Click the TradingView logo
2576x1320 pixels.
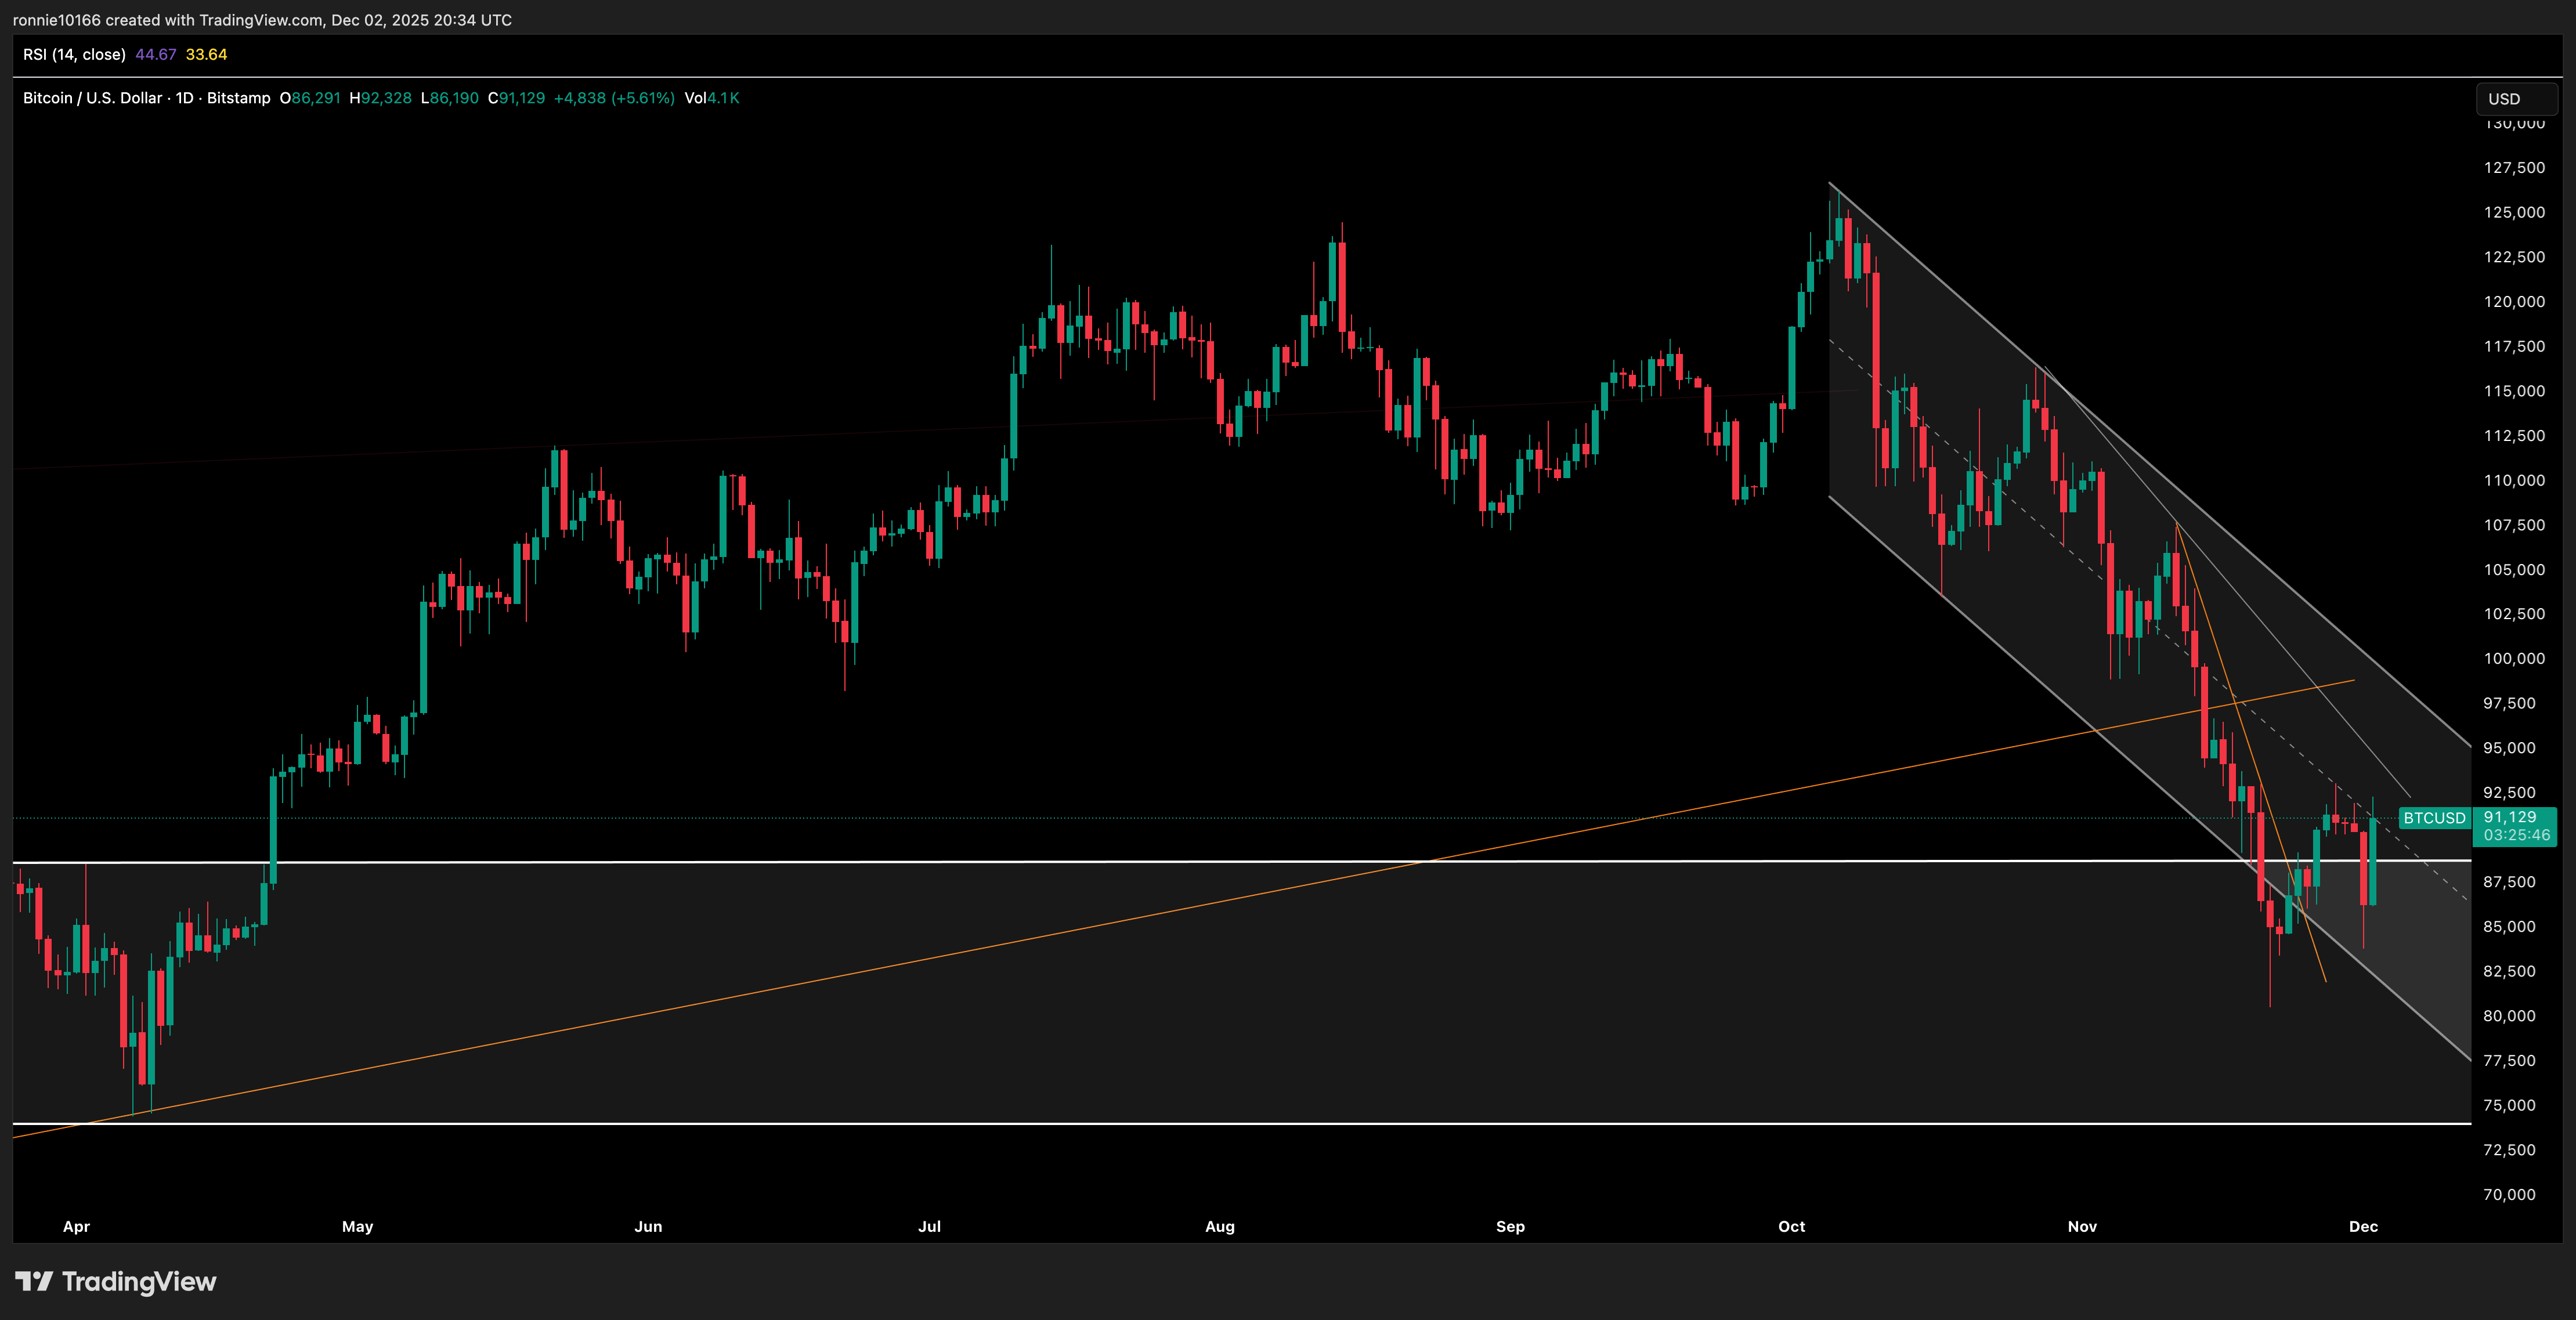[x=115, y=1281]
